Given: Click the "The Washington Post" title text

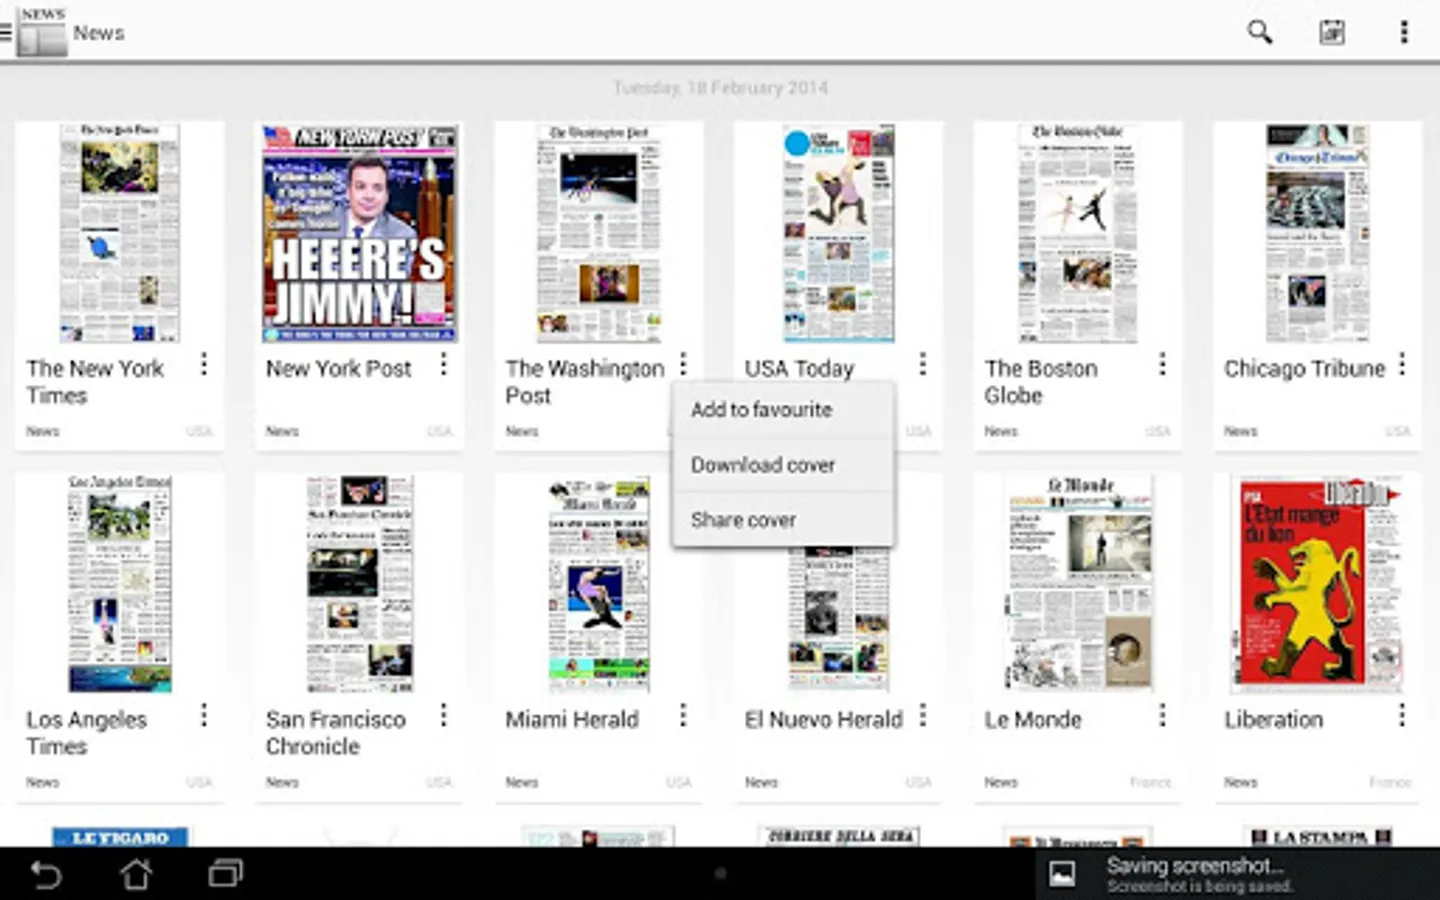Looking at the screenshot, I should click(x=585, y=382).
